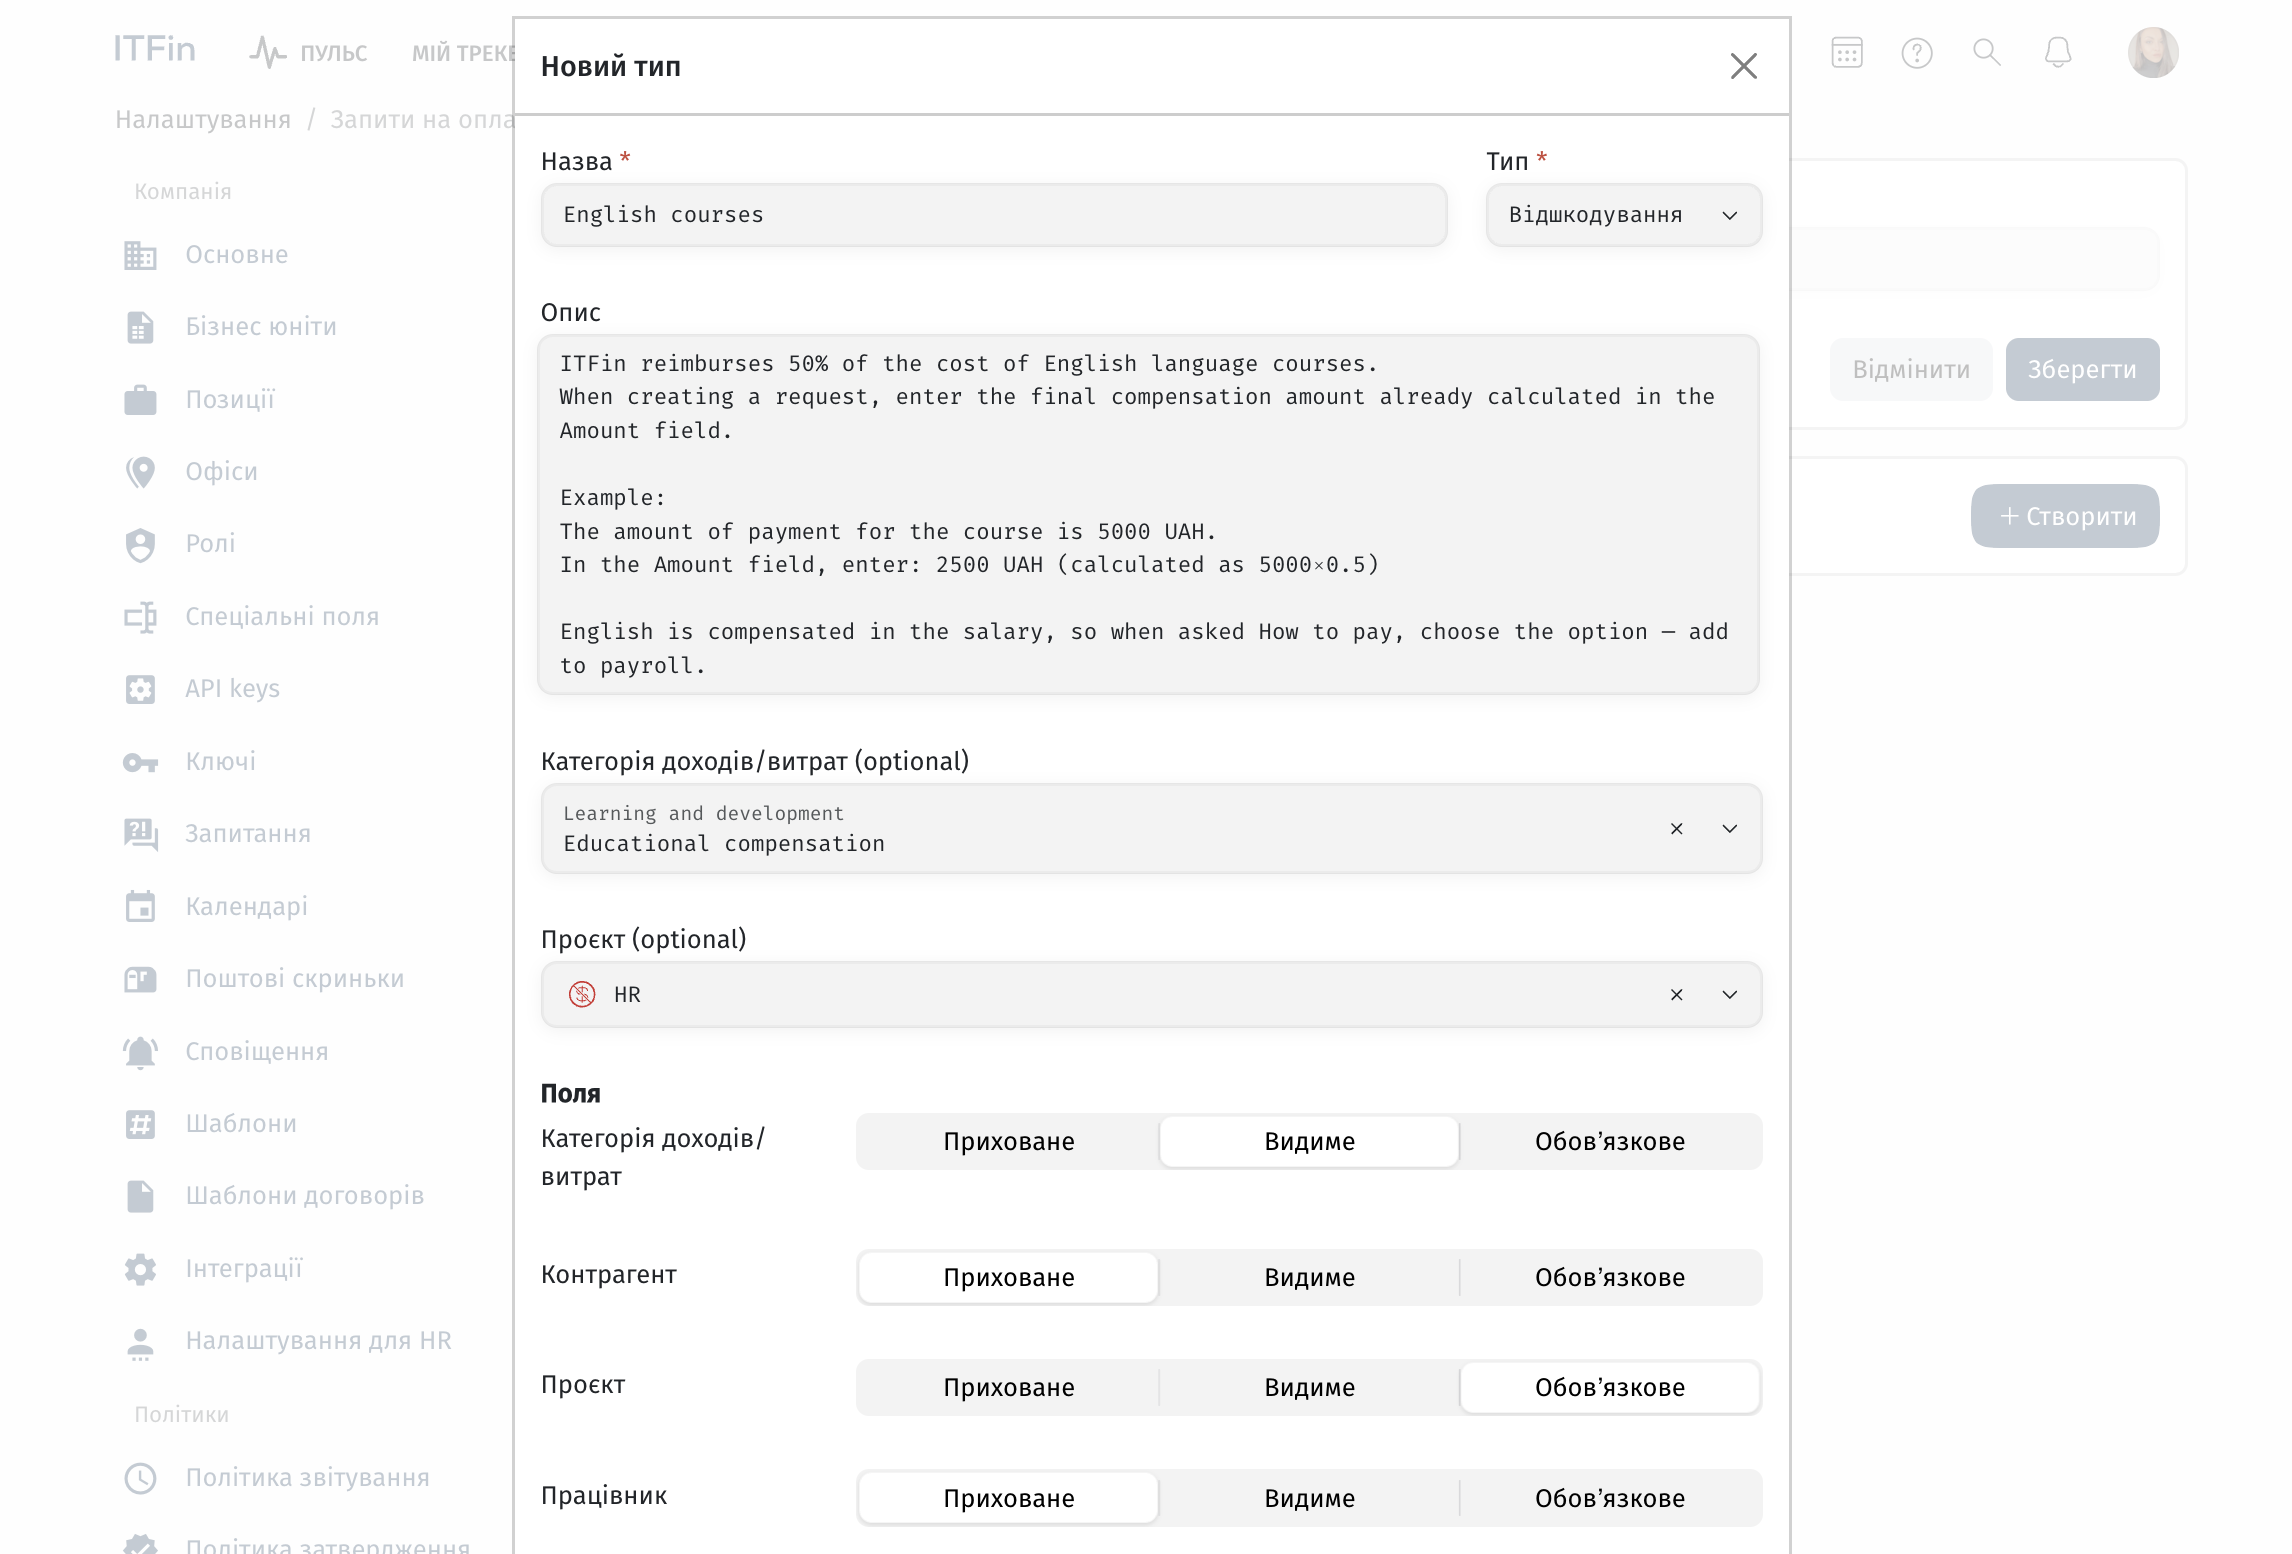2292x1554 pixels.
Task: Click the Поштові скриньки mailbox icon
Action: click(140, 979)
